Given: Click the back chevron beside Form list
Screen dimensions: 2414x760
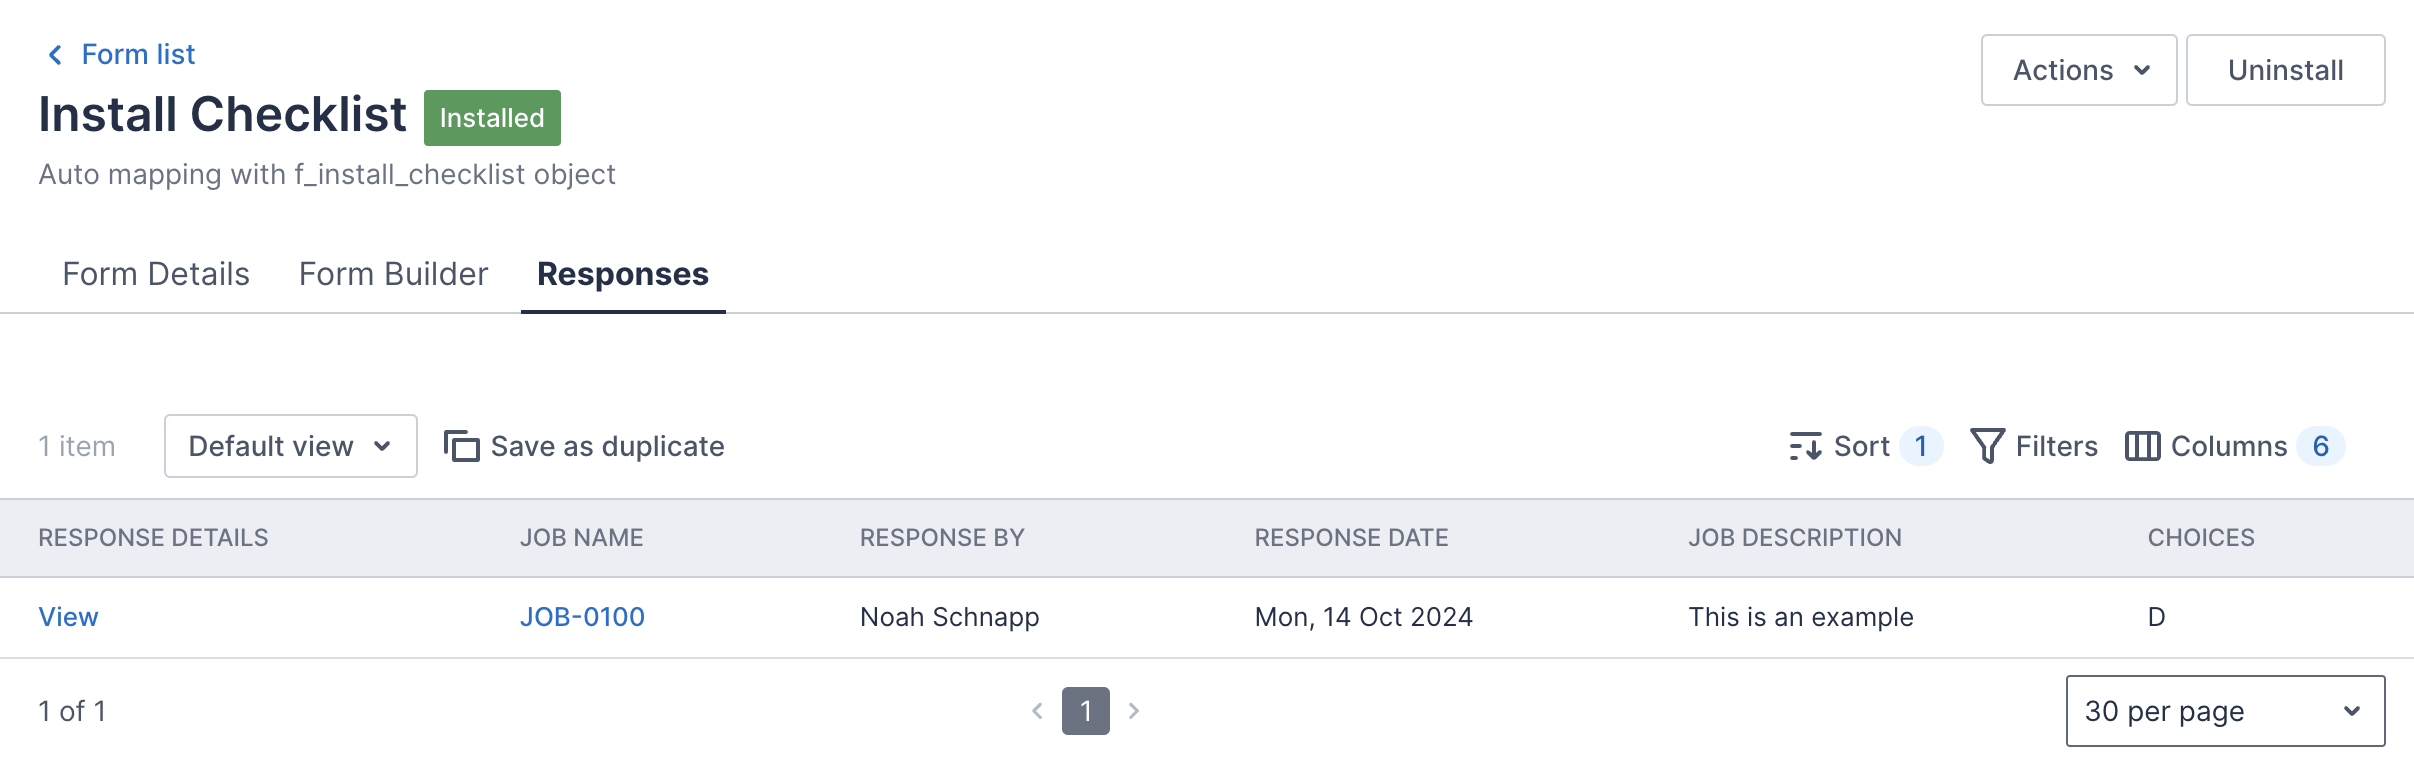Looking at the screenshot, I should pyautogui.click(x=55, y=55).
